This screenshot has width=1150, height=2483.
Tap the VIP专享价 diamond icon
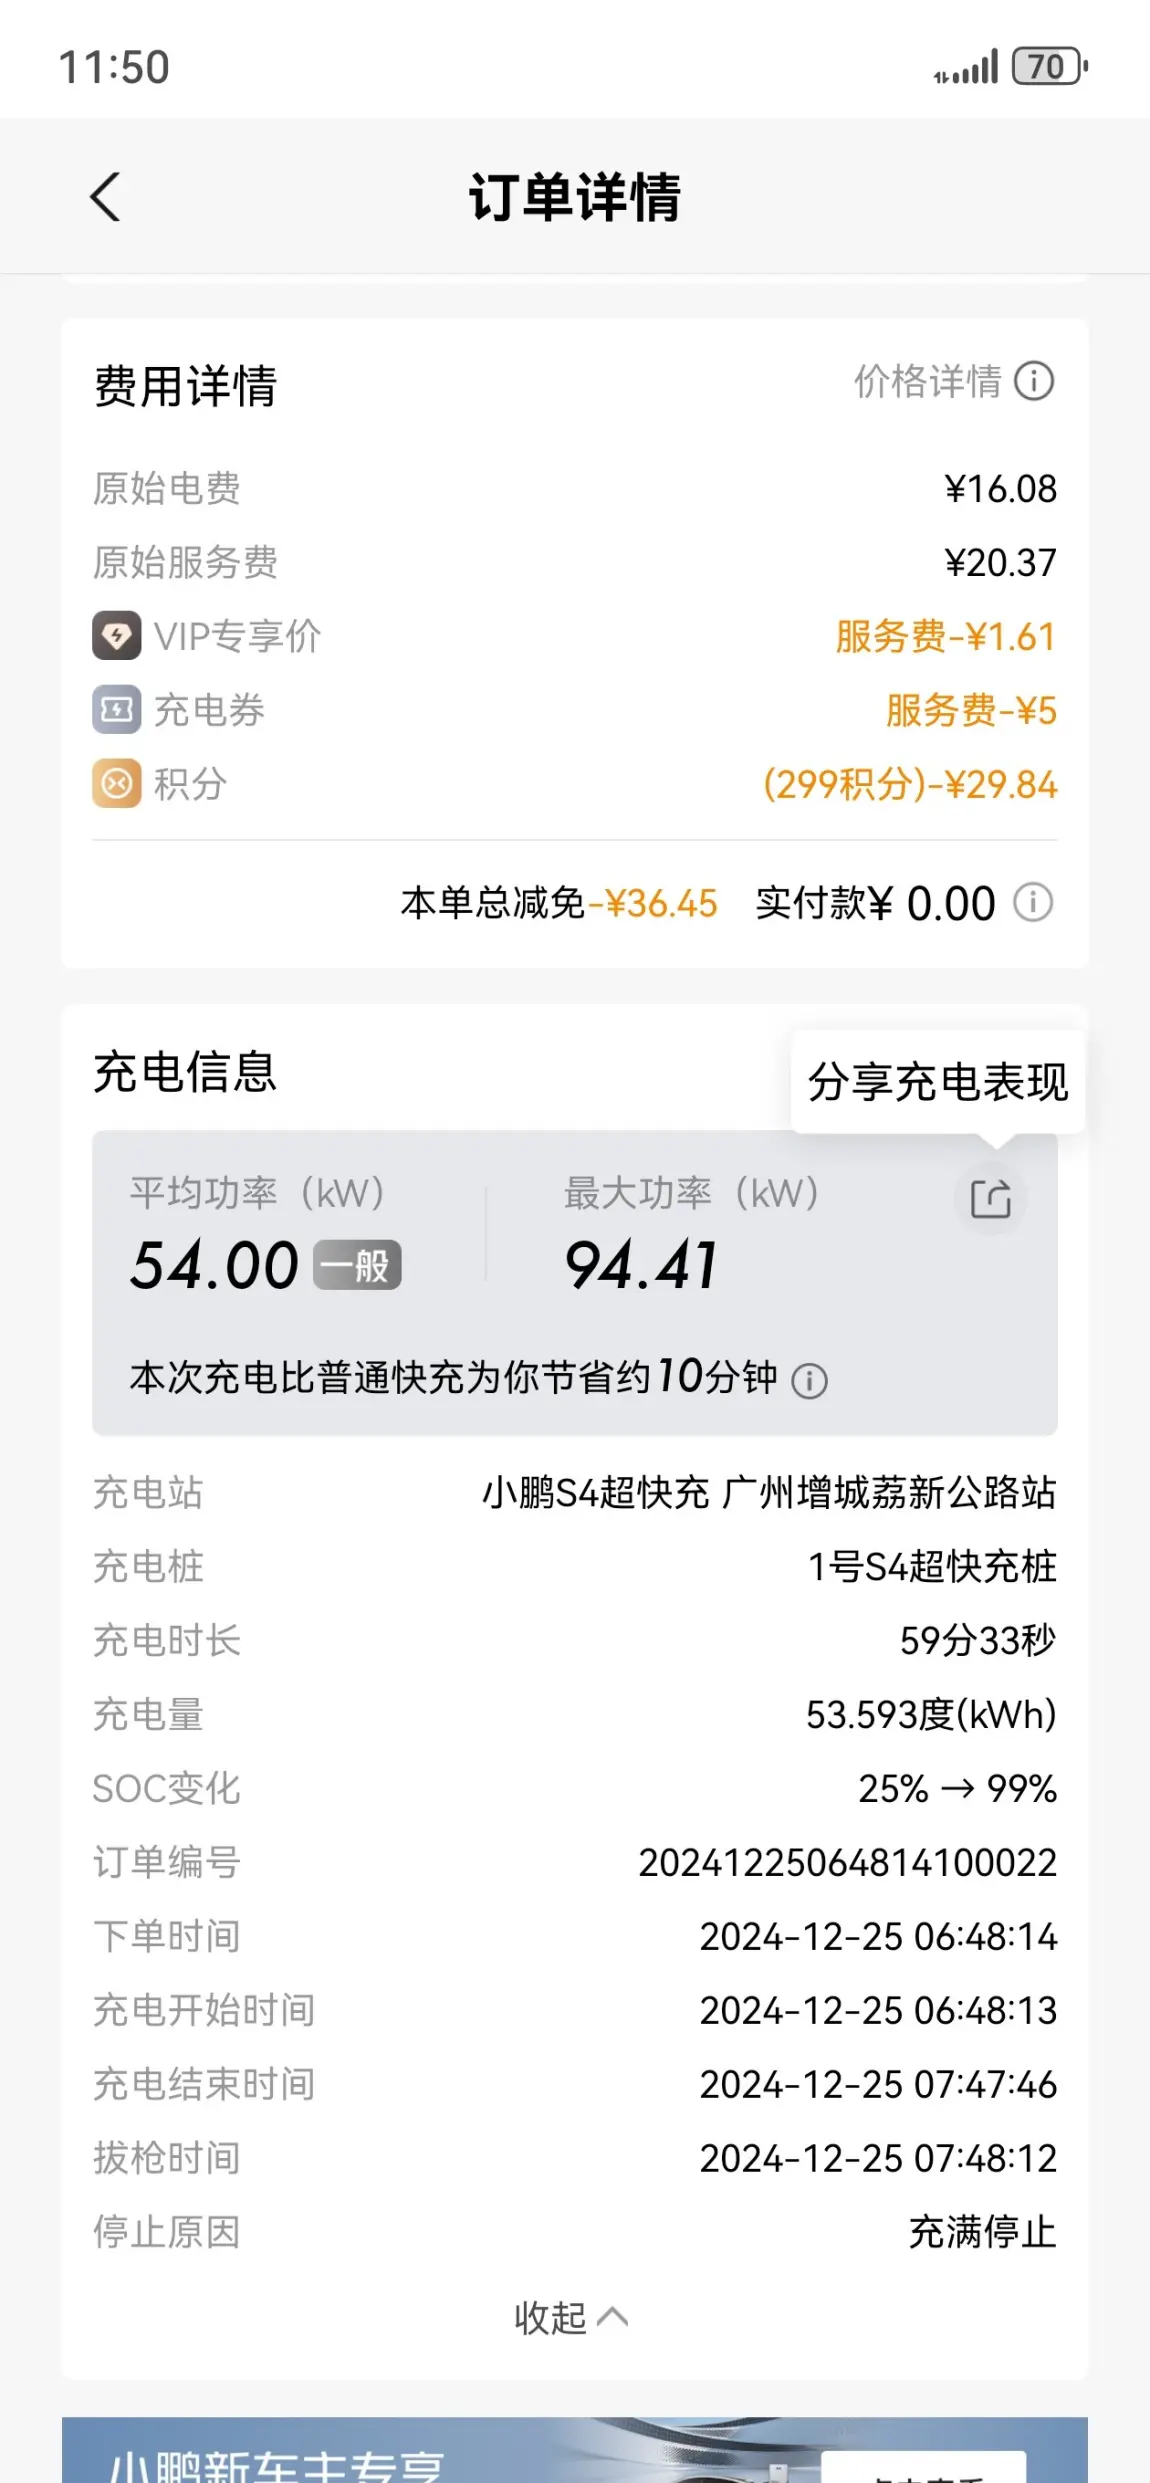point(117,636)
